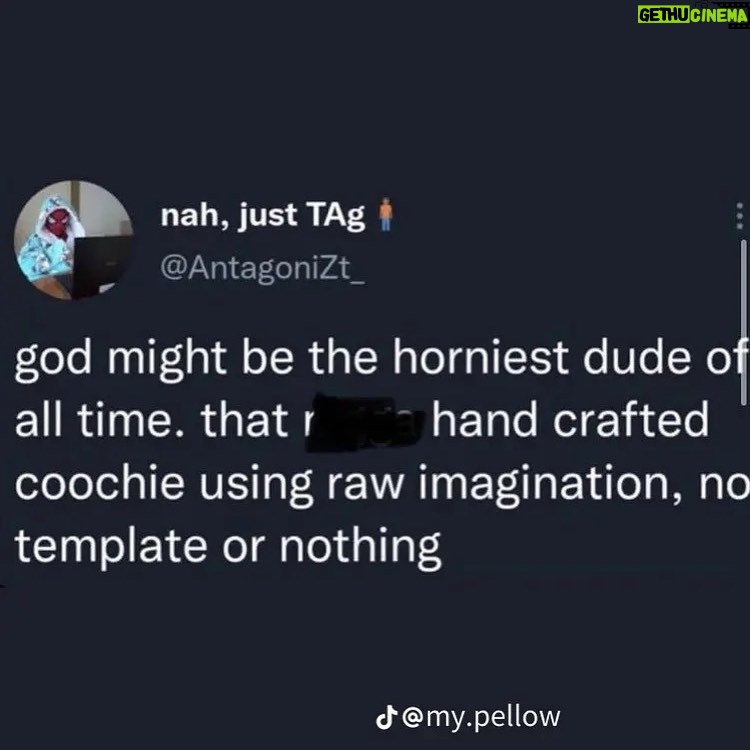
Task: Click the @AntagoniZt_ handle
Action: pos(262,268)
